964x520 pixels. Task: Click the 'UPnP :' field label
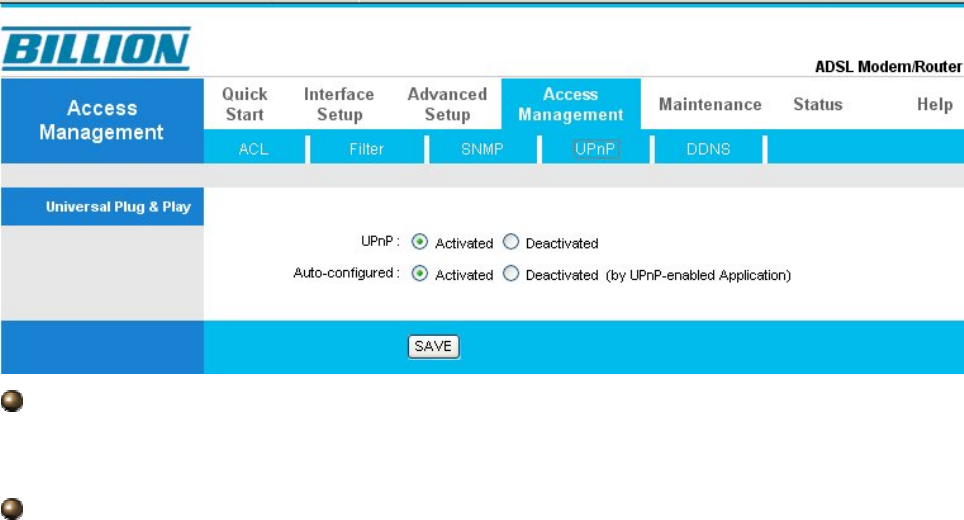(380, 242)
